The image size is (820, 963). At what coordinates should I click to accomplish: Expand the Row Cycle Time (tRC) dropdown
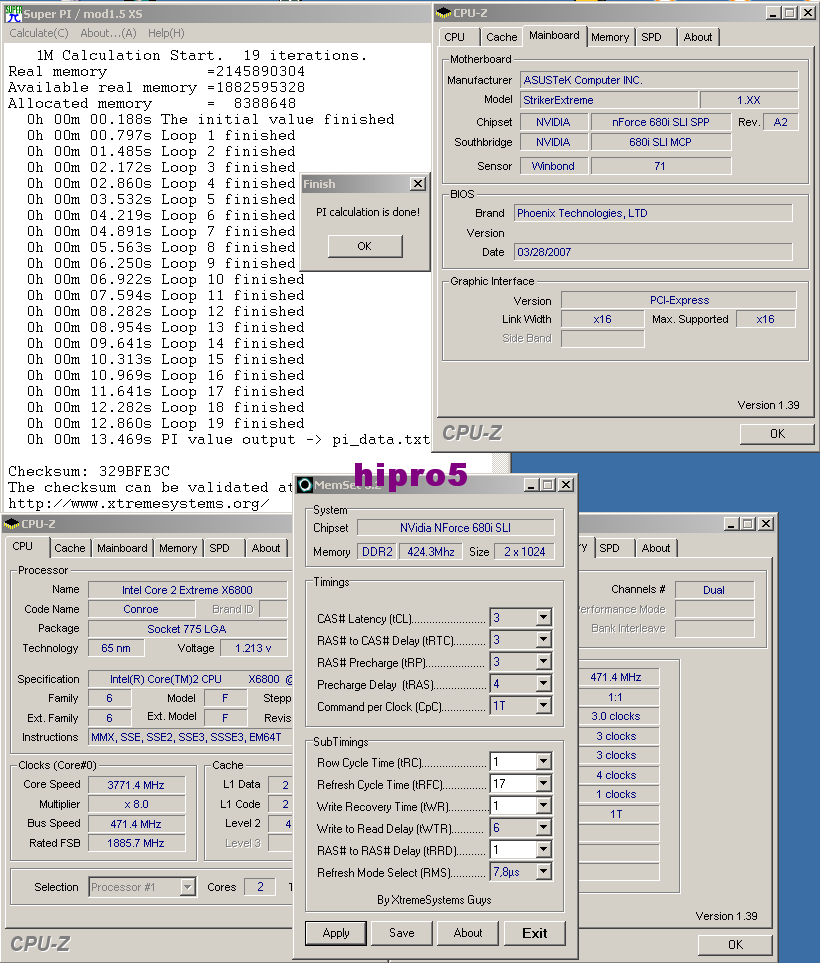tap(544, 762)
